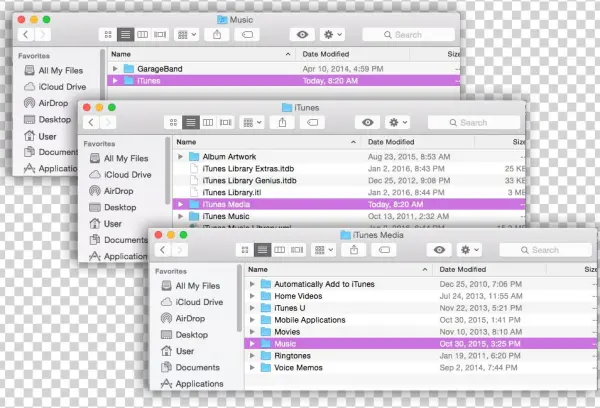The image size is (600, 408).
Task: Click share button in iTunes window
Action: [x=282, y=122]
